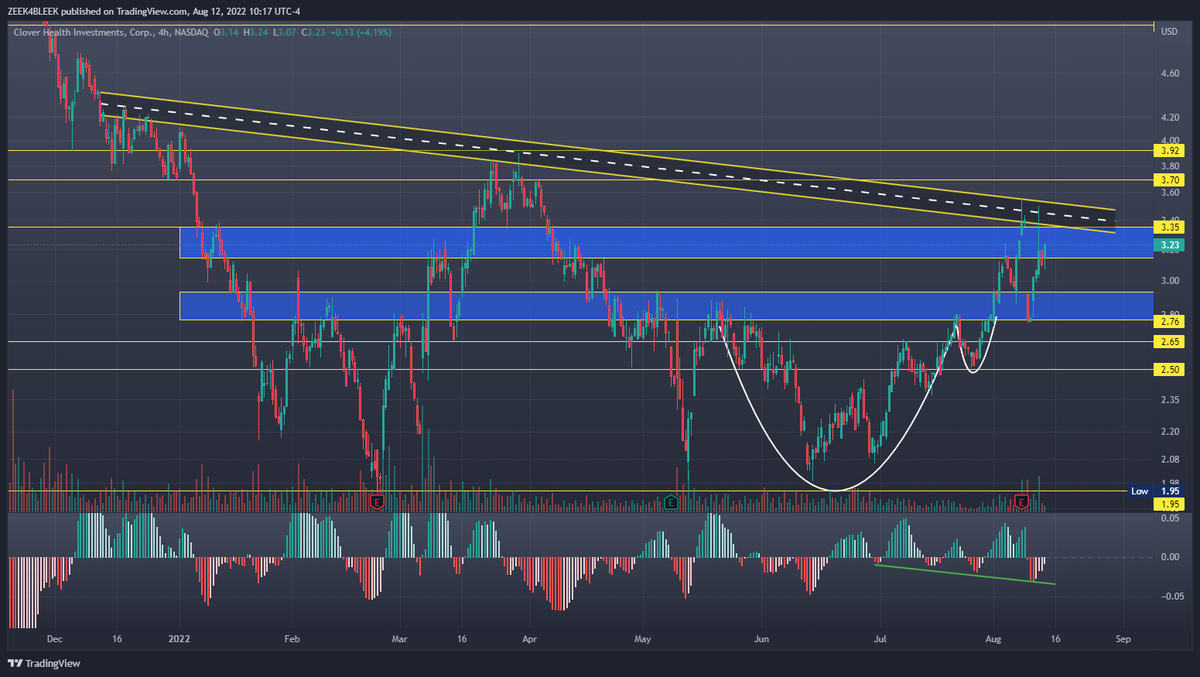Click the green earnings marker in May
The width and height of the screenshot is (1200, 677).
coord(671,500)
